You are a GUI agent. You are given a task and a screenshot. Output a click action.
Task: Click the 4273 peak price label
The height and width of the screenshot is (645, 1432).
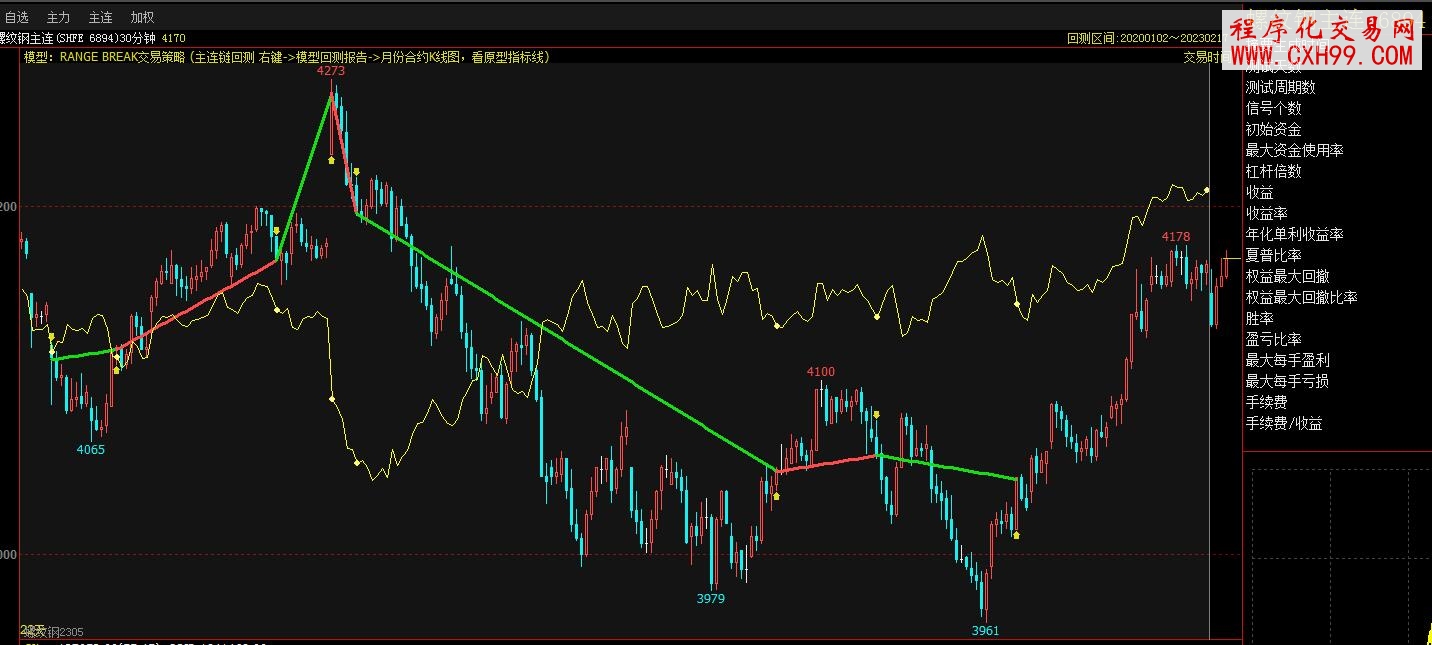[331, 71]
